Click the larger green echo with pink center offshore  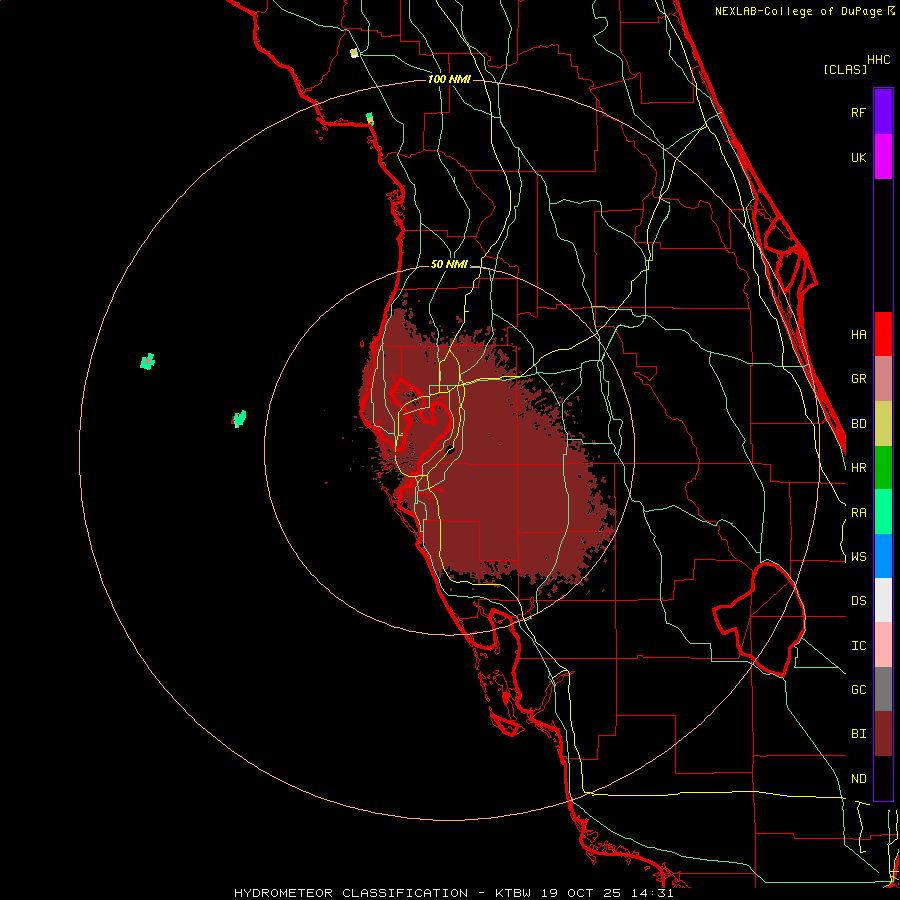(x=148, y=362)
